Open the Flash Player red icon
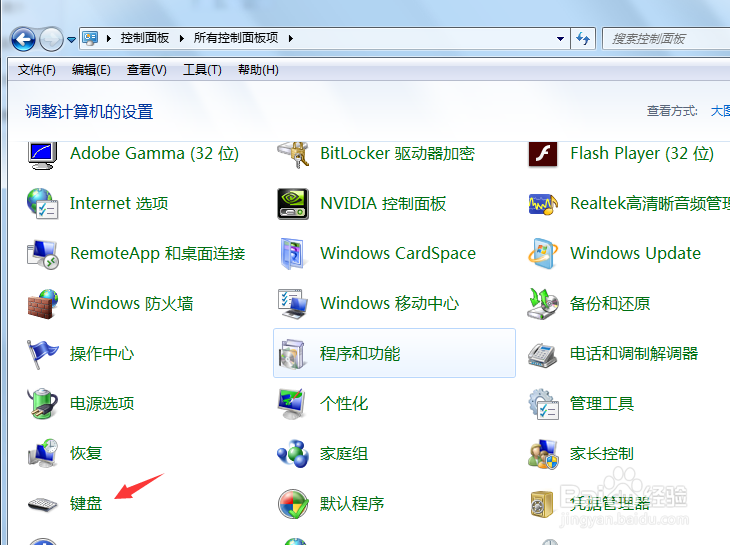 [543, 154]
